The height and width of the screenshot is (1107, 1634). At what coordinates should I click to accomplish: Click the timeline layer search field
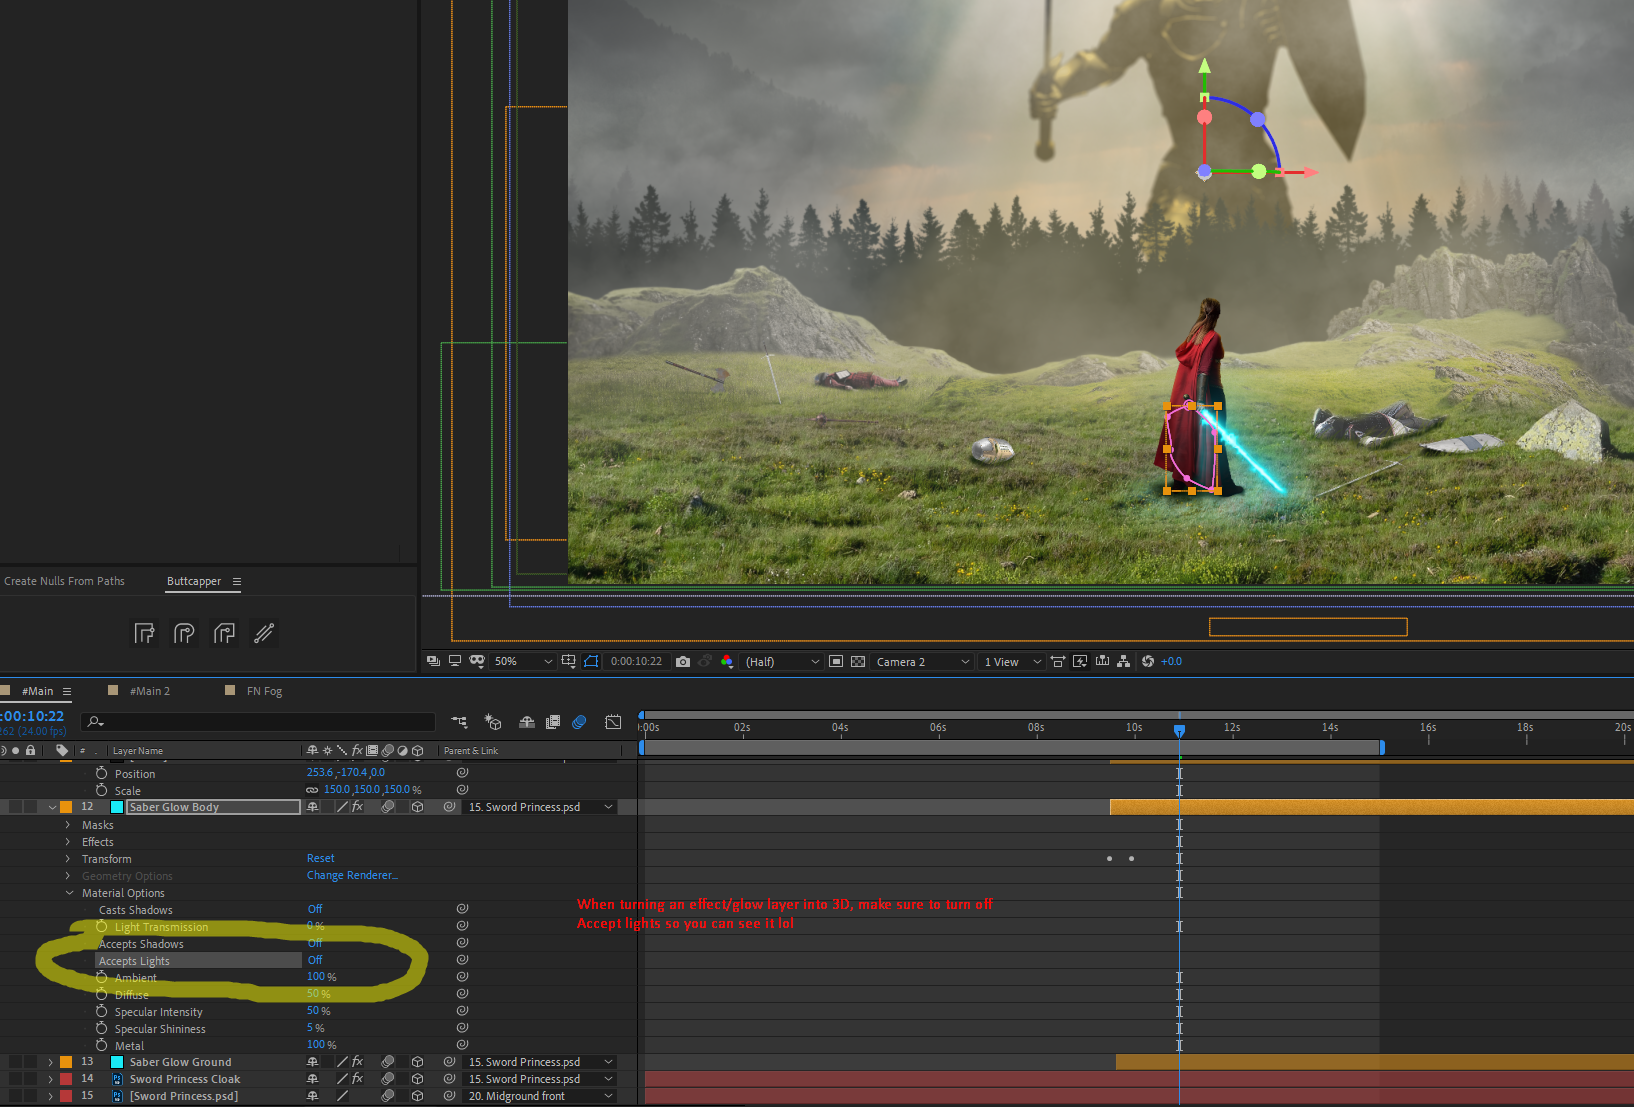[260, 722]
